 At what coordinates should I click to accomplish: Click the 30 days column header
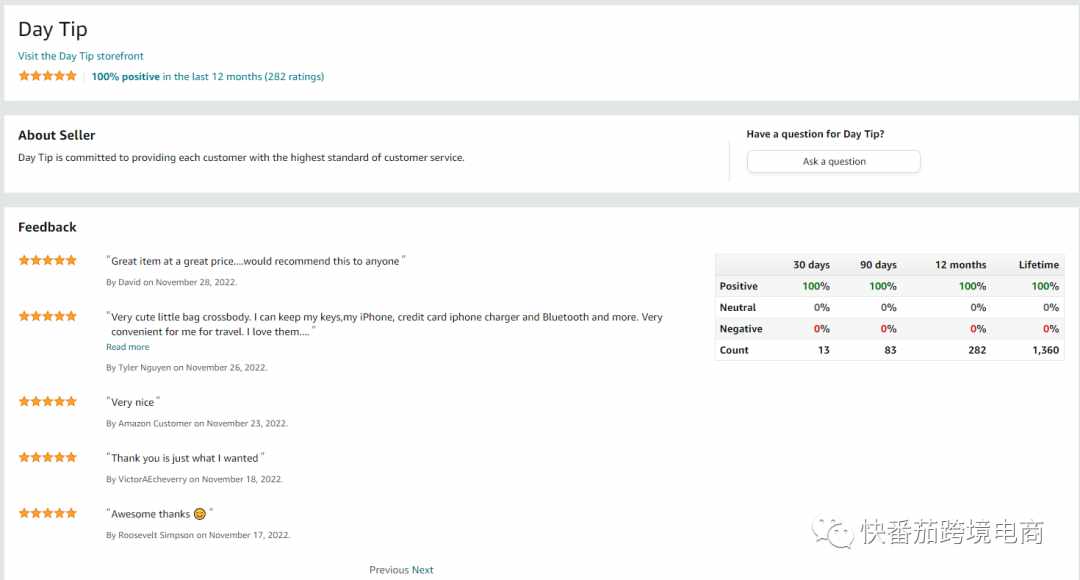811,265
